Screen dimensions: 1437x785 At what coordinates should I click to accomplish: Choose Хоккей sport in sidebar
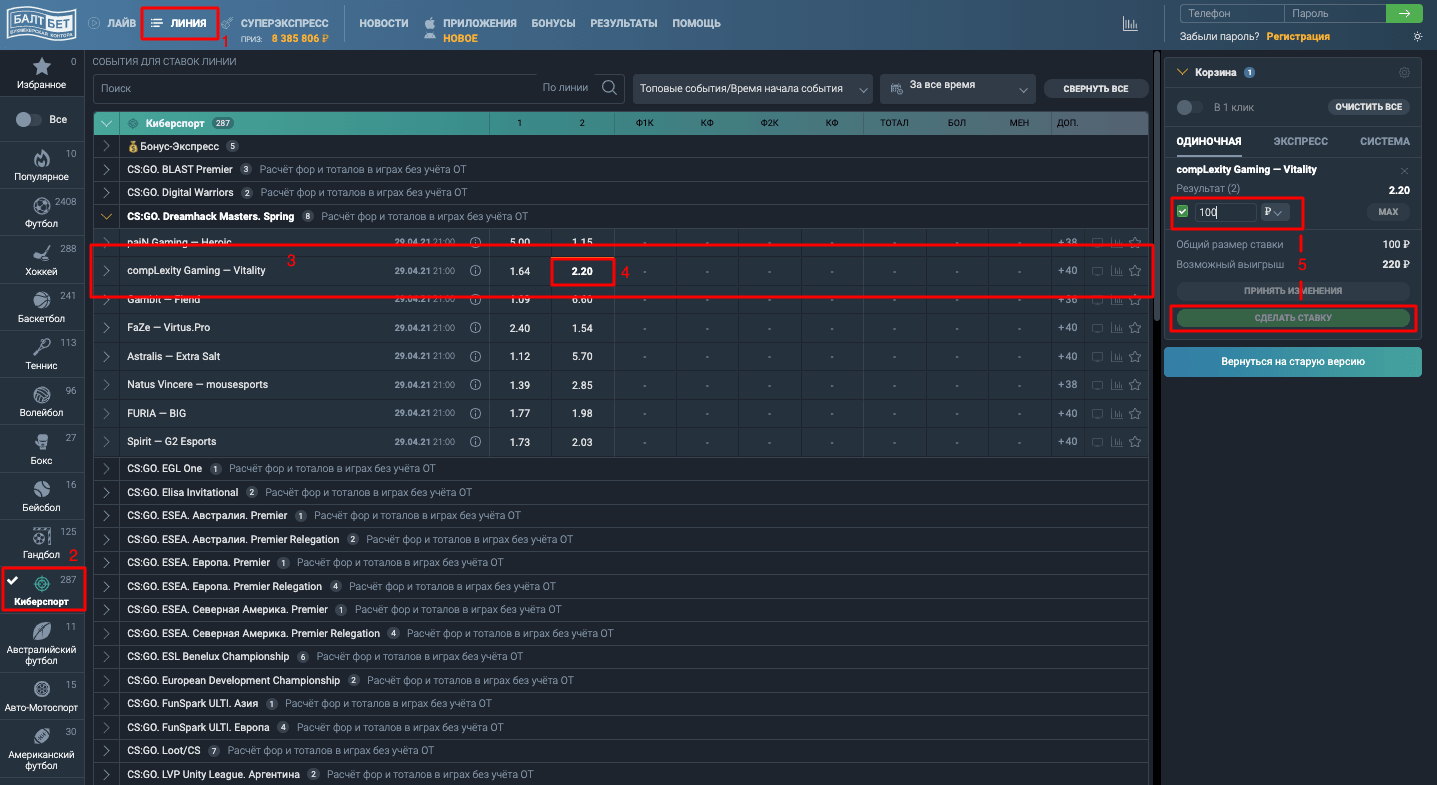pos(42,260)
